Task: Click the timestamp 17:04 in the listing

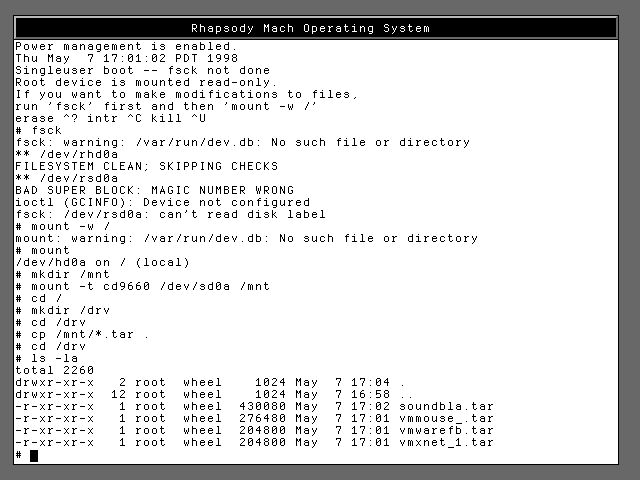Action: [370, 382]
